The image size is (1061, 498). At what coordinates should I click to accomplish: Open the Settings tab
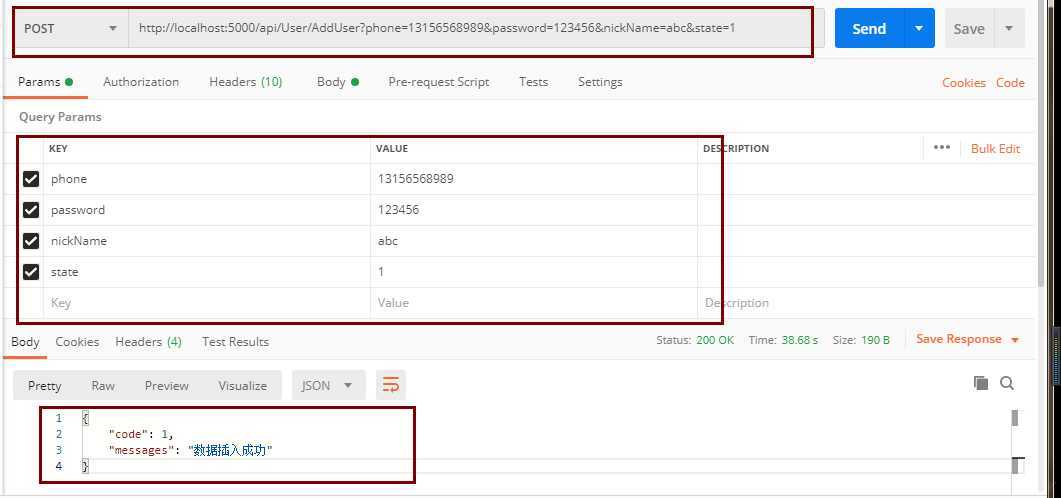coord(600,82)
